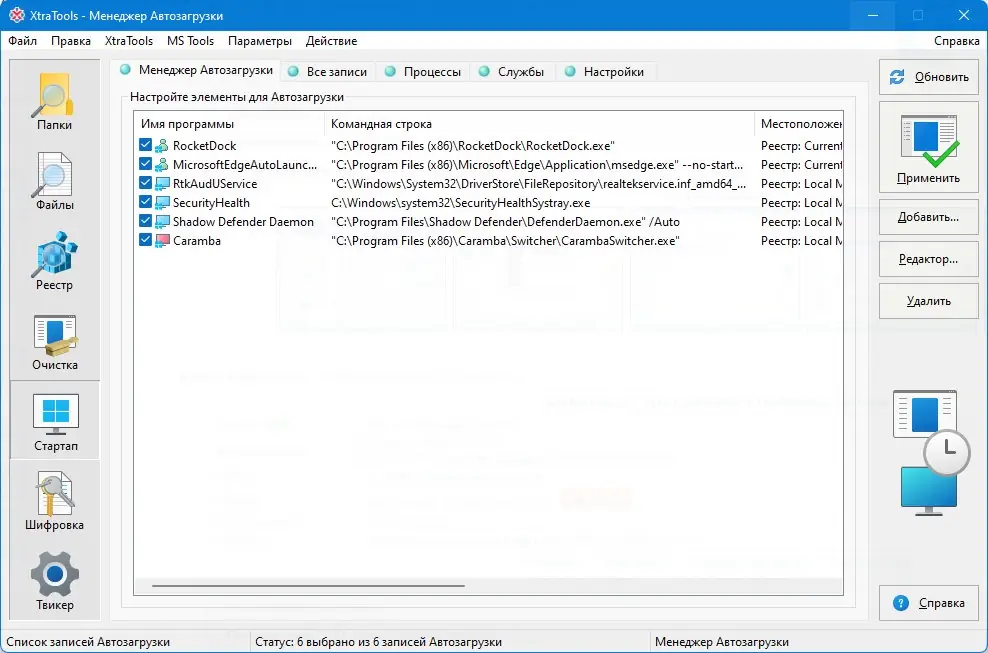Click the RtkAudUService name text
The height and width of the screenshot is (653, 988).
(x=215, y=183)
